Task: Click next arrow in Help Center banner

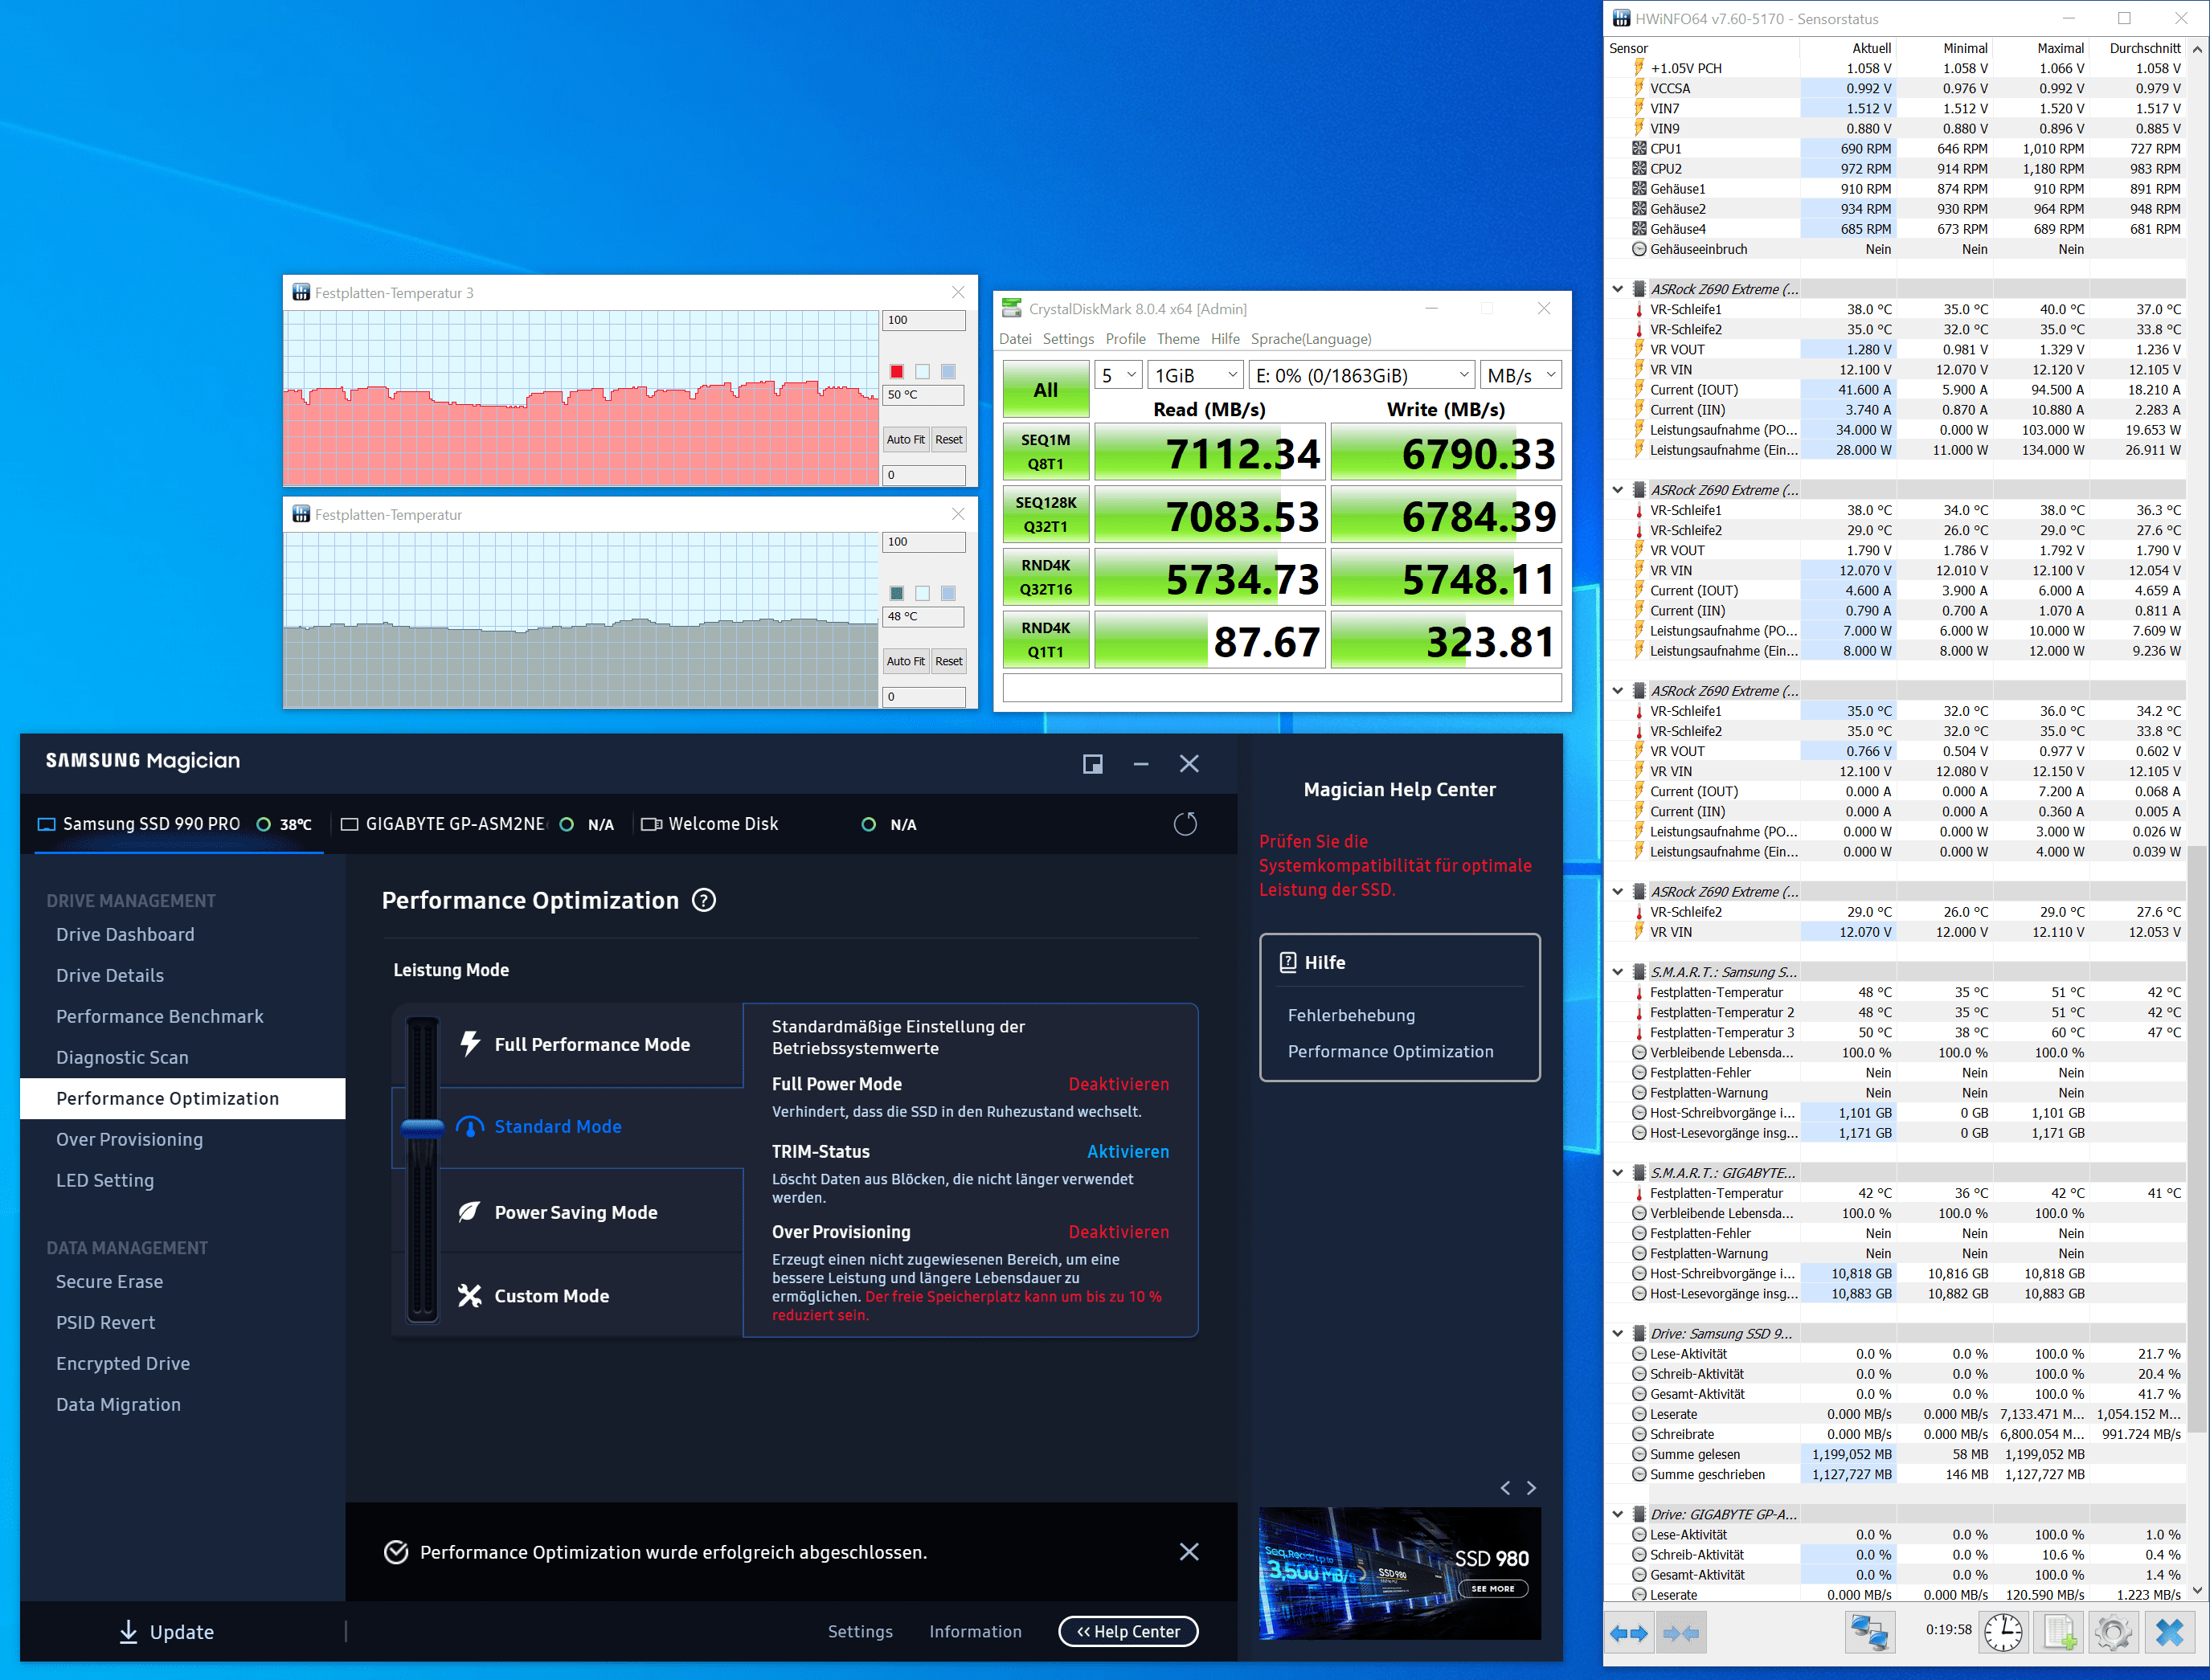Action: pos(1531,1488)
